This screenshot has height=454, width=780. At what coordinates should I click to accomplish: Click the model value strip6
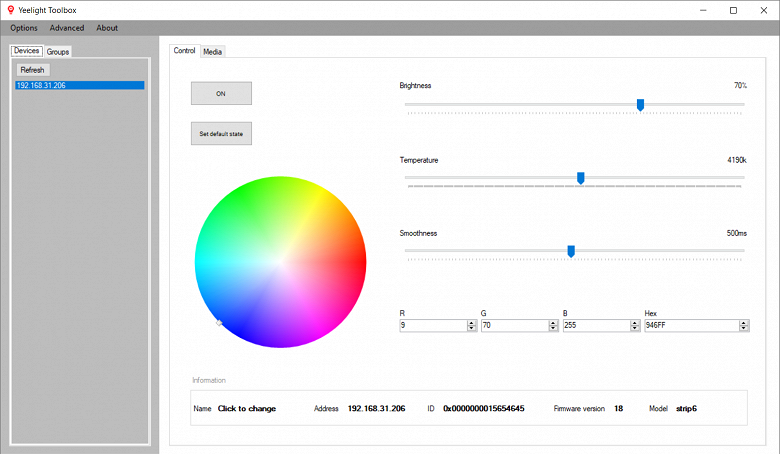tap(686, 408)
